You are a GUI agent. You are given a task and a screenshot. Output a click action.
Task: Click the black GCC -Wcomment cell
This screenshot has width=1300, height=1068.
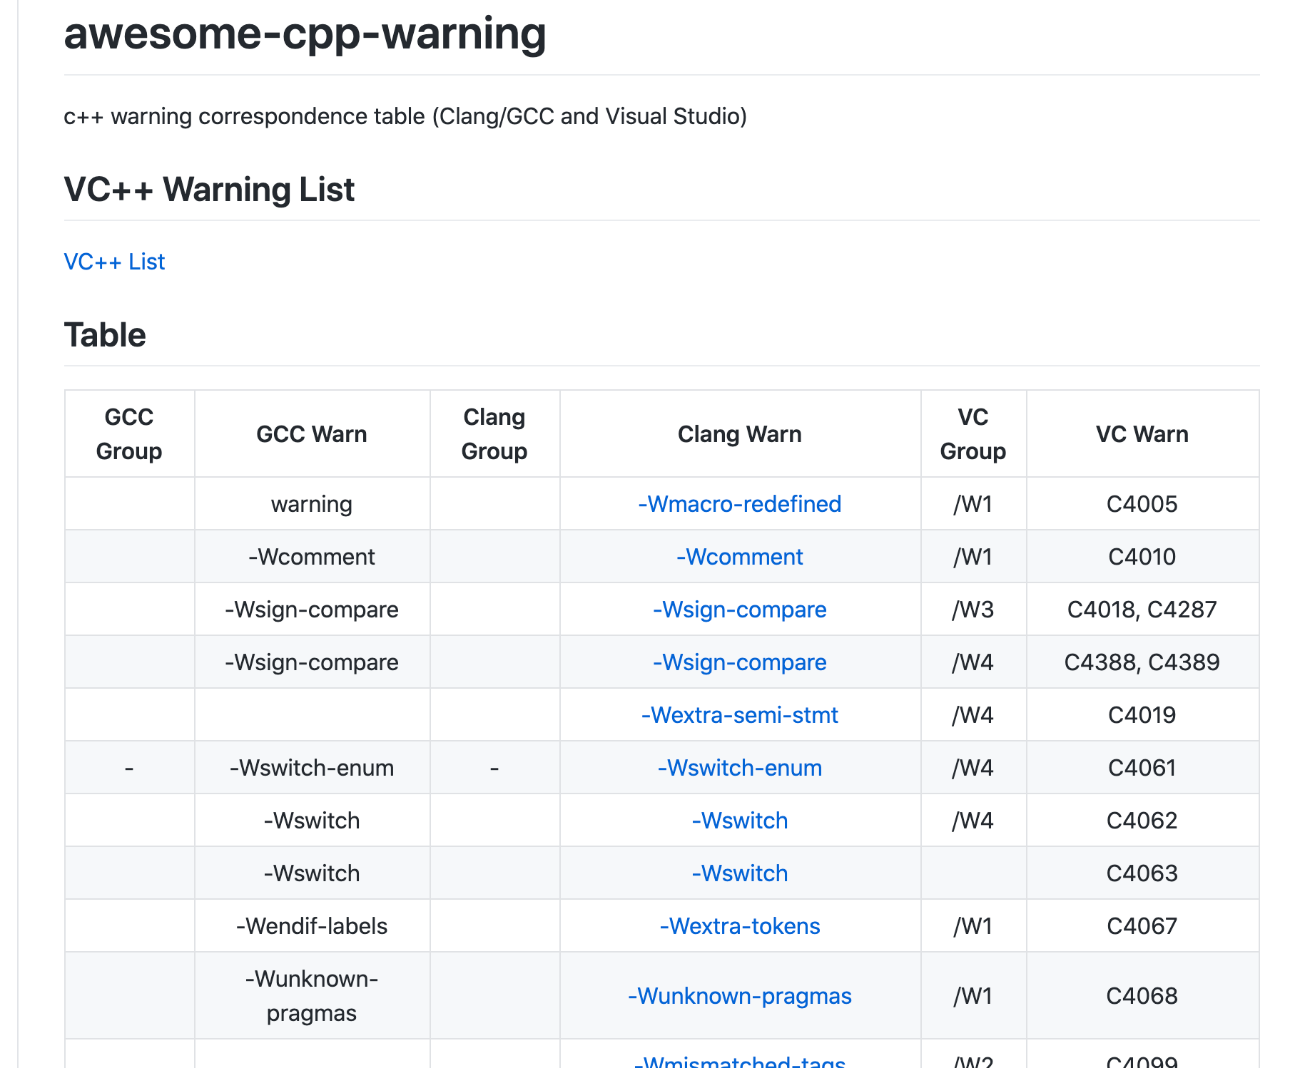(312, 557)
